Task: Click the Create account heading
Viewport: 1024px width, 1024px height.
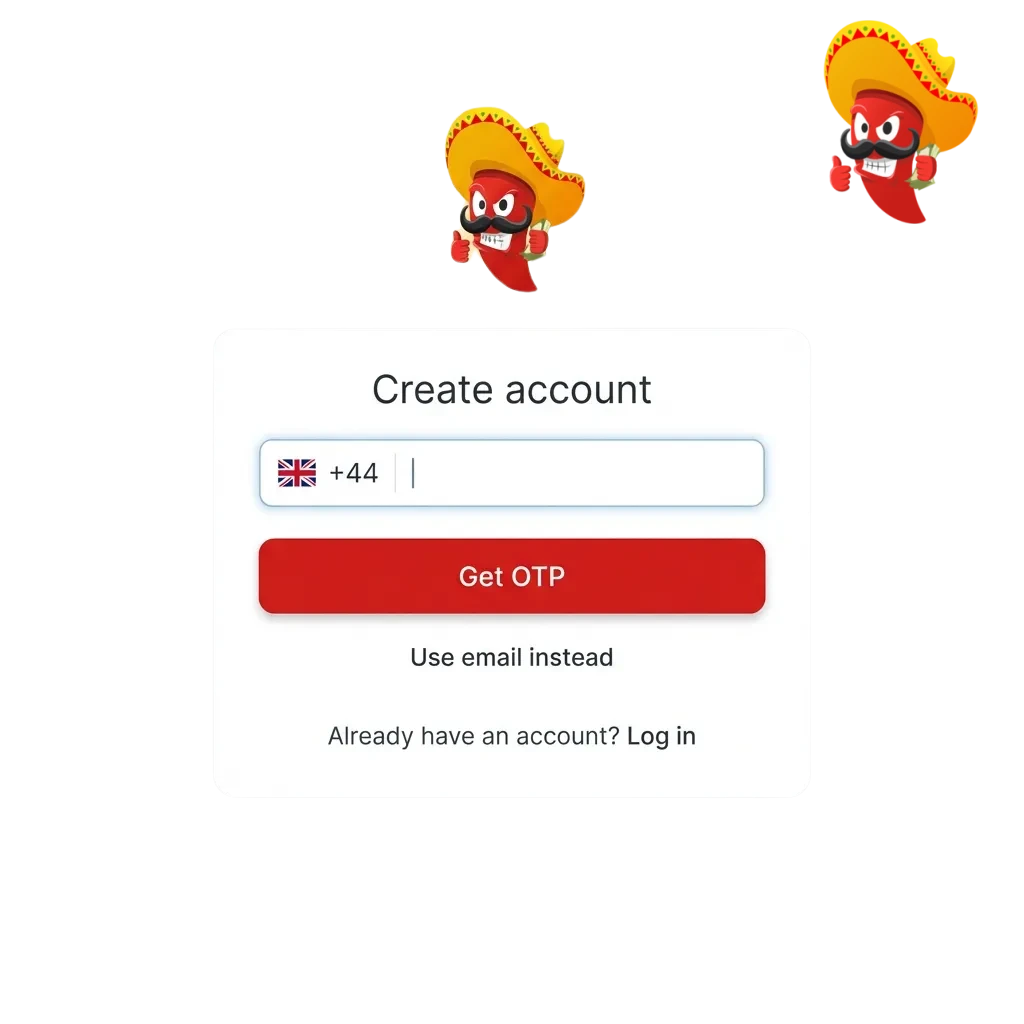Action: (511, 390)
